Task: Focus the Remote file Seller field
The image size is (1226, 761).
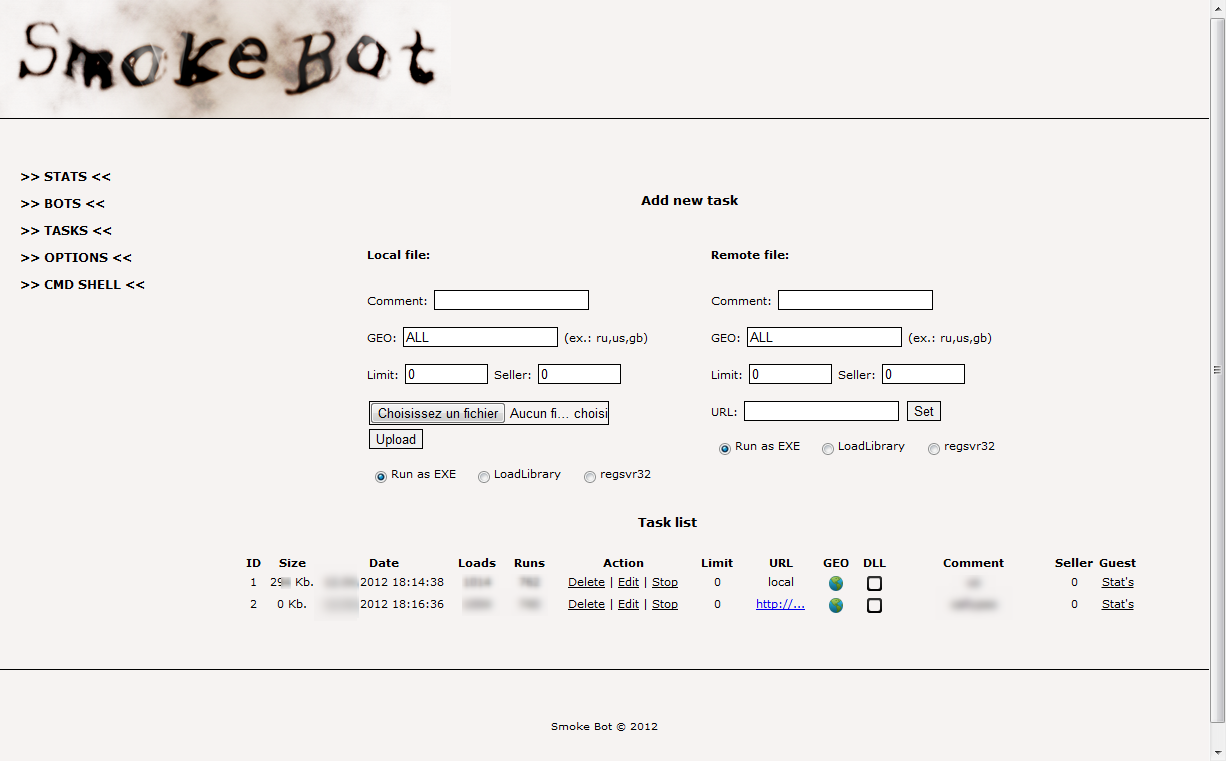Action: (x=923, y=374)
